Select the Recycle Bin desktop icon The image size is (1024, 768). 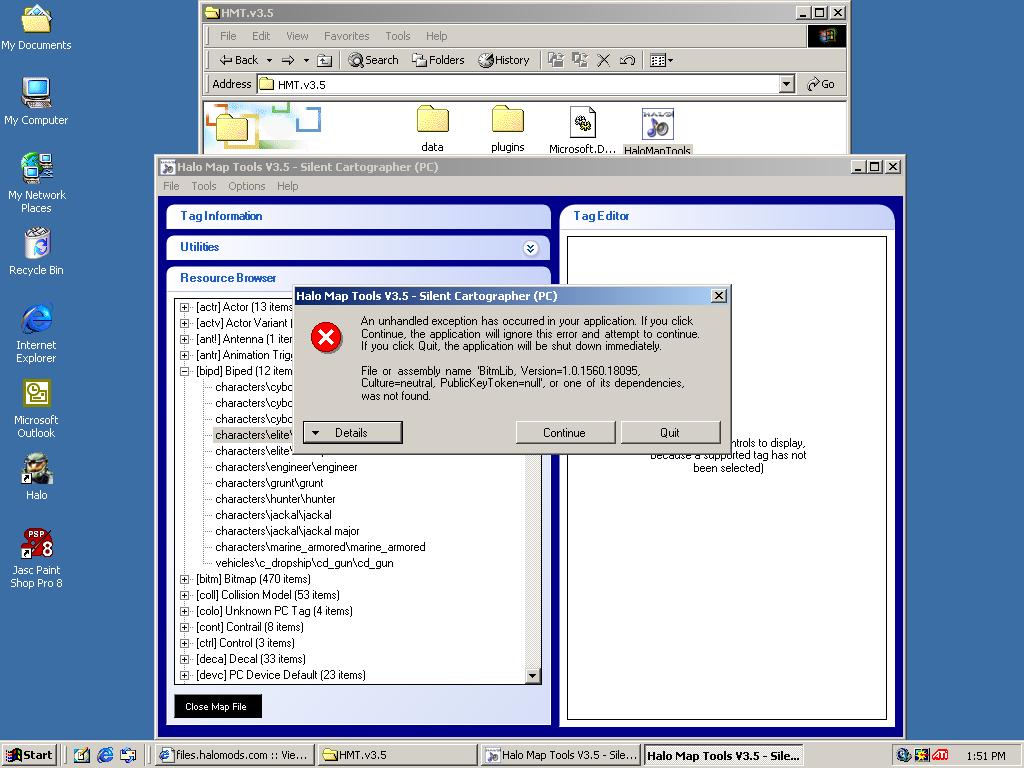pos(36,251)
